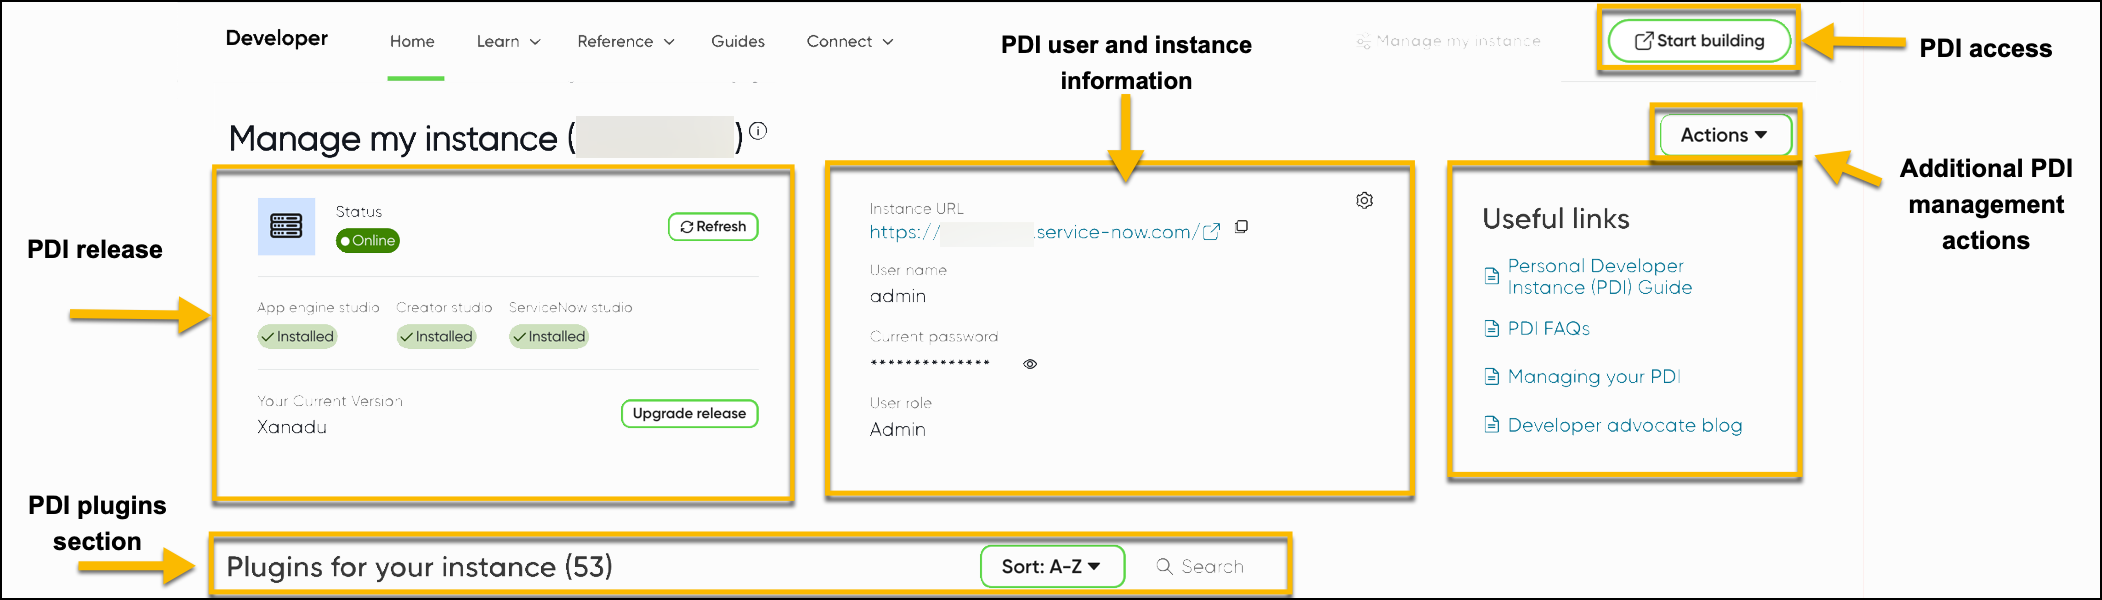Click the Start building button
2102x600 pixels.
[1699, 41]
